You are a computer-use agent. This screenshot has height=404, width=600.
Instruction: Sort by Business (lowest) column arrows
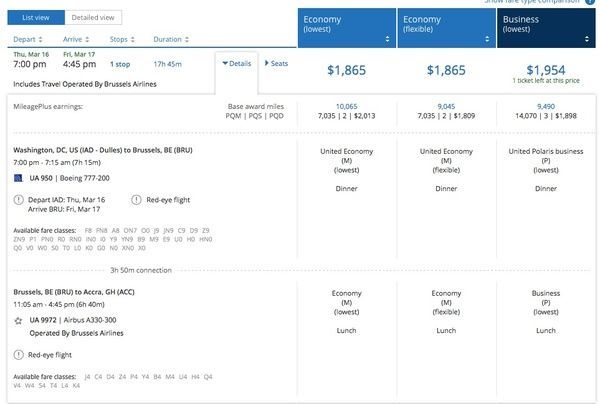(586, 39)
